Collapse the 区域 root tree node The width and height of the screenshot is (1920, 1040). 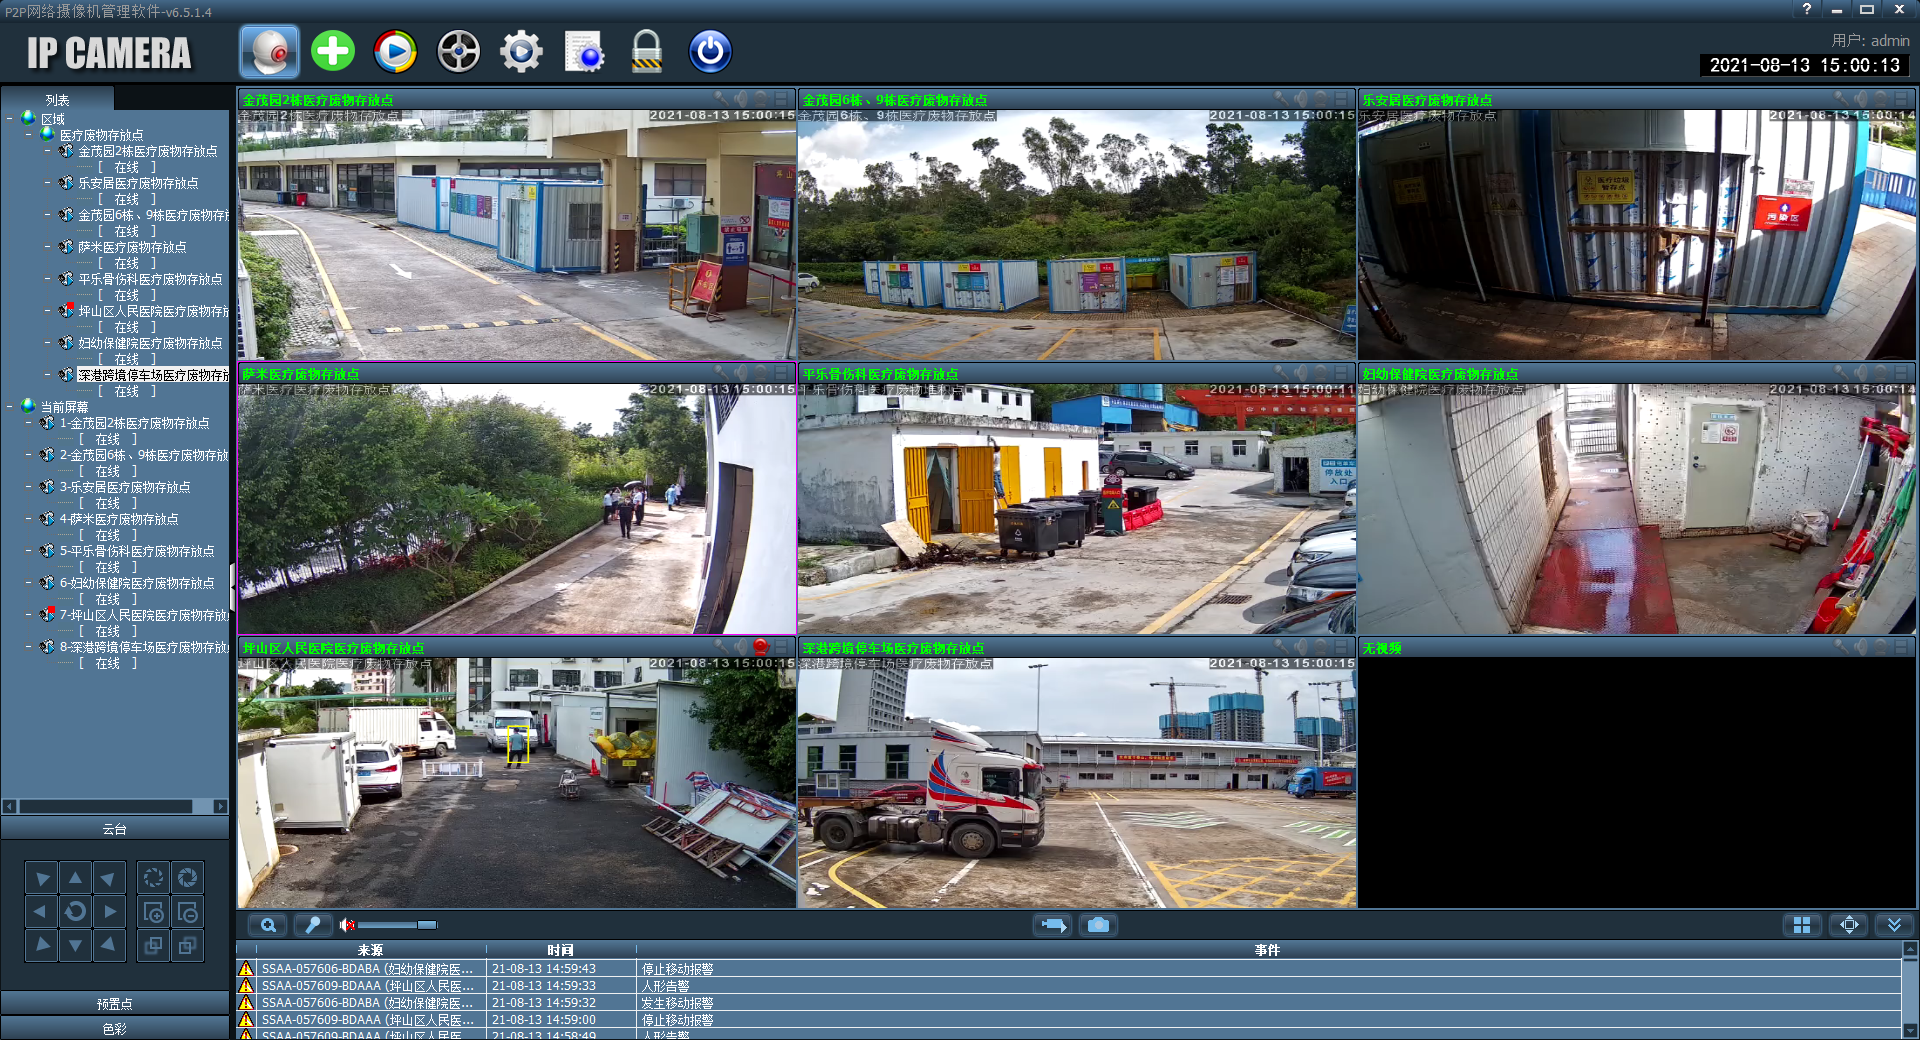tap(10, 119)
